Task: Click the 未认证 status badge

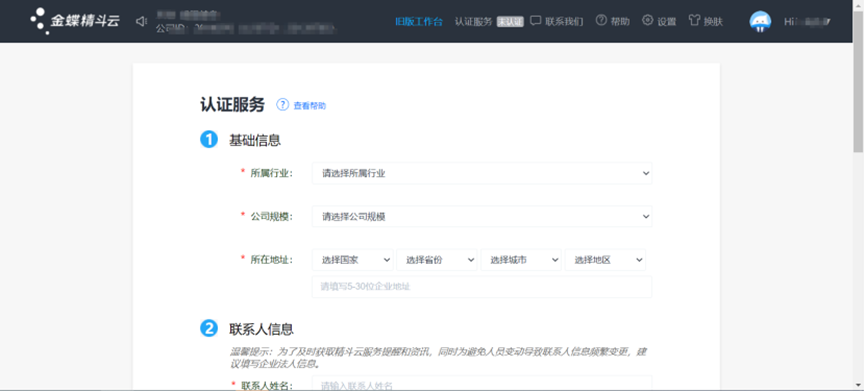Action: 510,22
